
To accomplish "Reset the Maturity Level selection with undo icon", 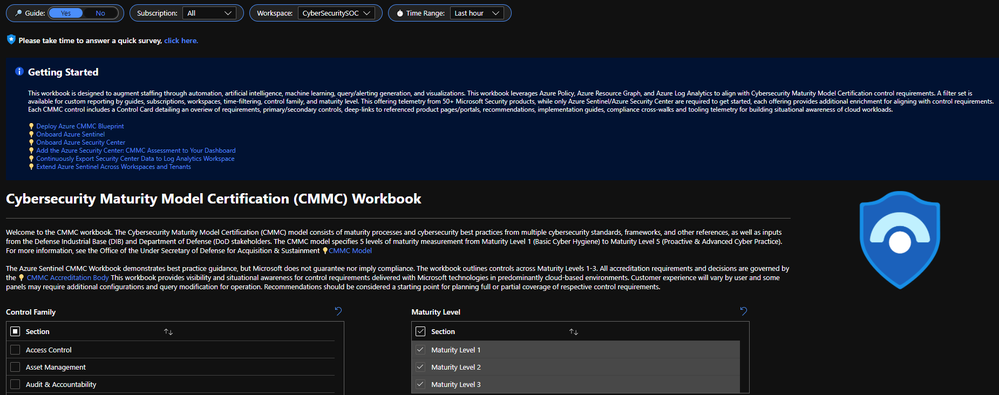I will 744,312.
